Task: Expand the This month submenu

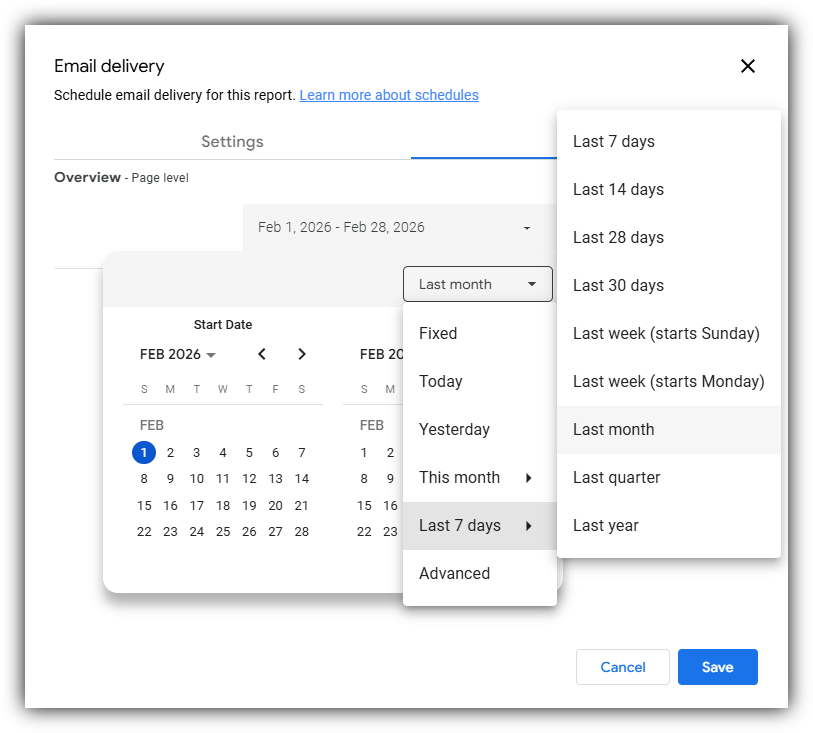Action: (x=460, y=477)
